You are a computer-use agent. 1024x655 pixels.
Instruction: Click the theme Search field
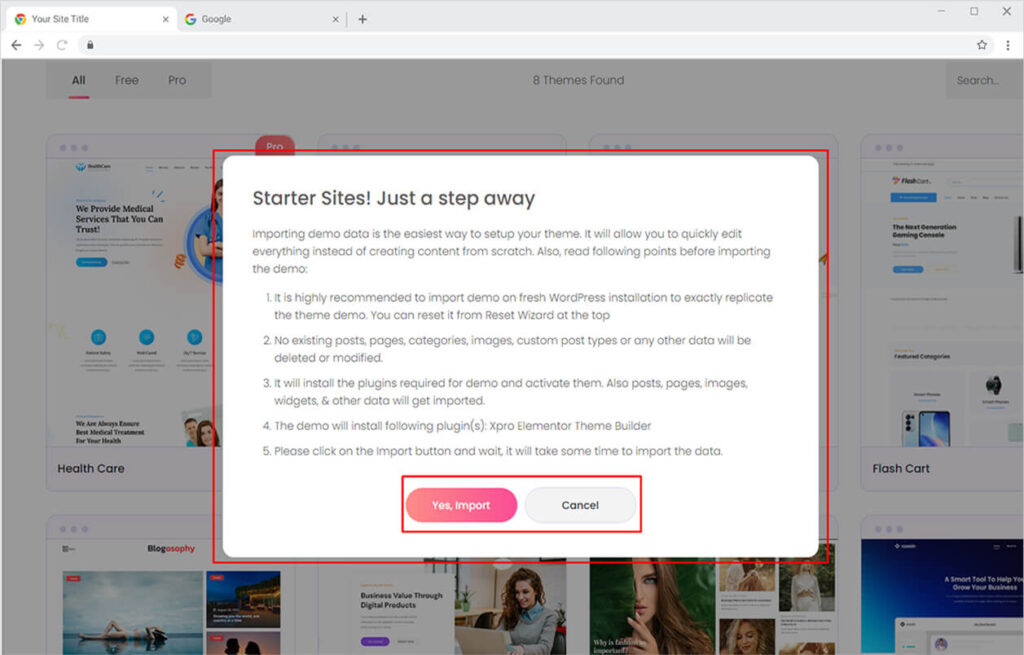(x=982, y=80)
